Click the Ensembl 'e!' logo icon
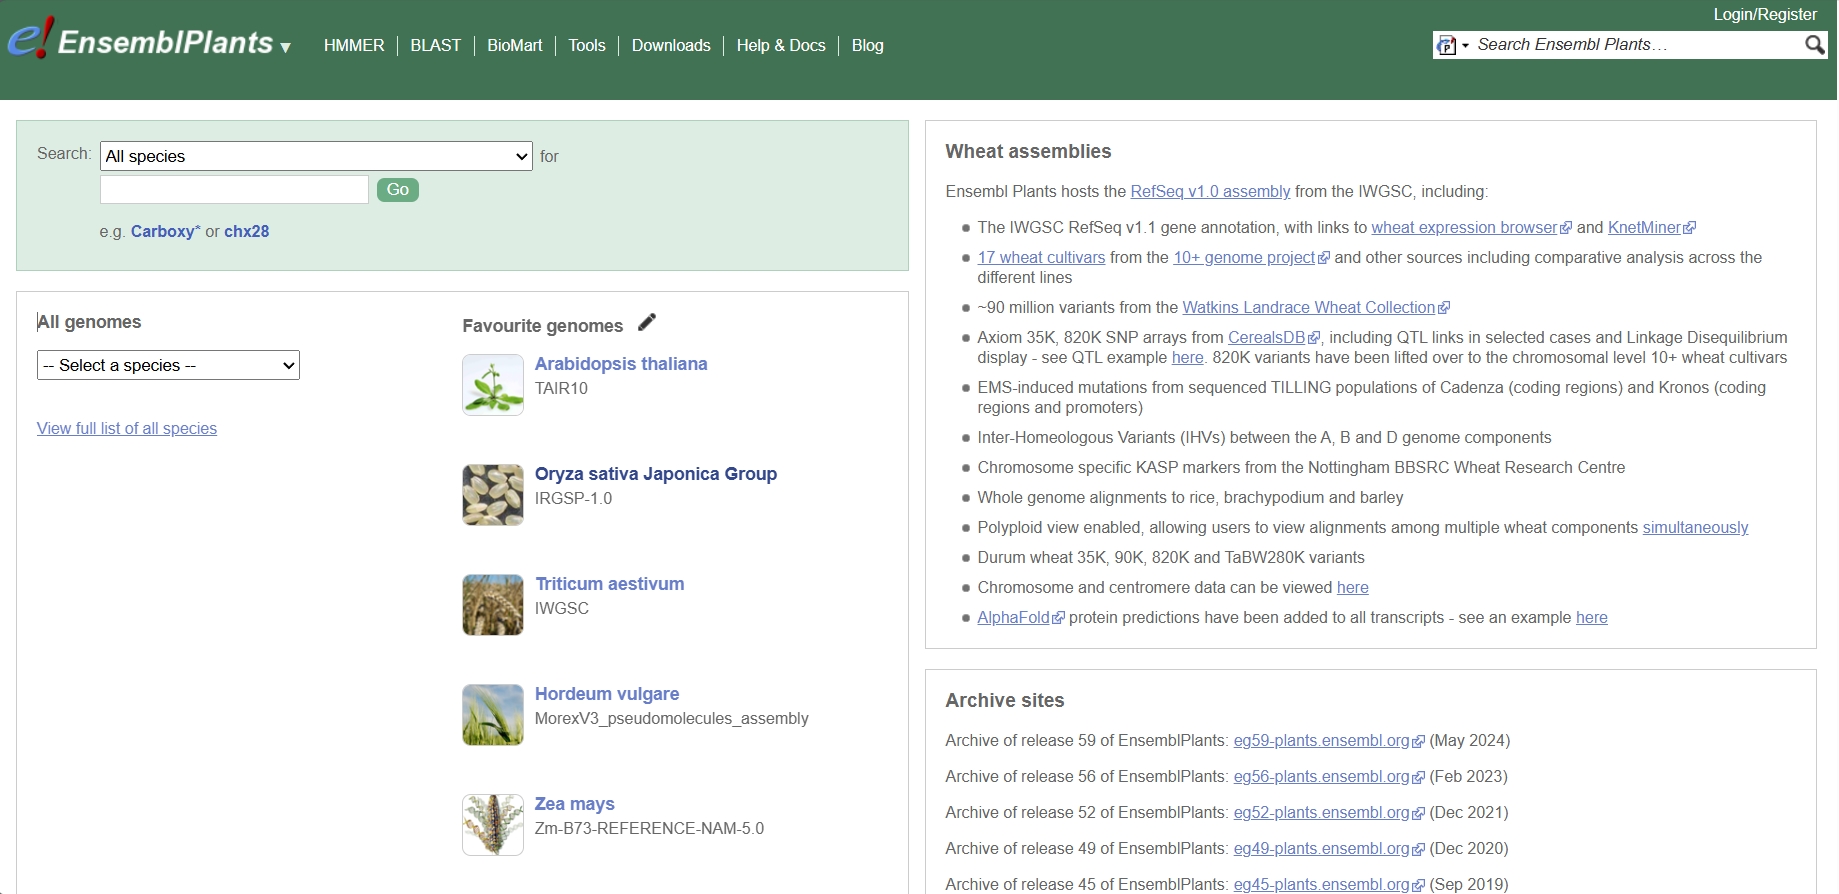 (x=30, y=38)
